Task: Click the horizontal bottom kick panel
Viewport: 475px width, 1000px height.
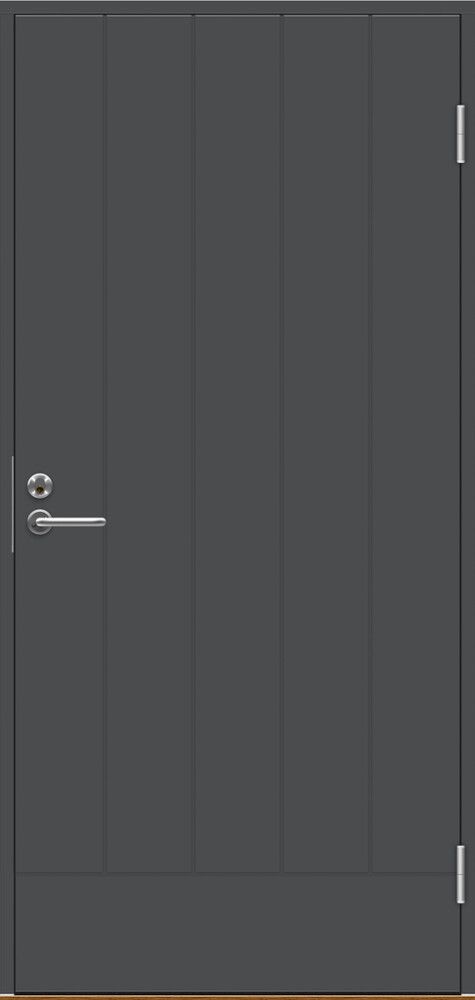Action: [x=237, y=932]
